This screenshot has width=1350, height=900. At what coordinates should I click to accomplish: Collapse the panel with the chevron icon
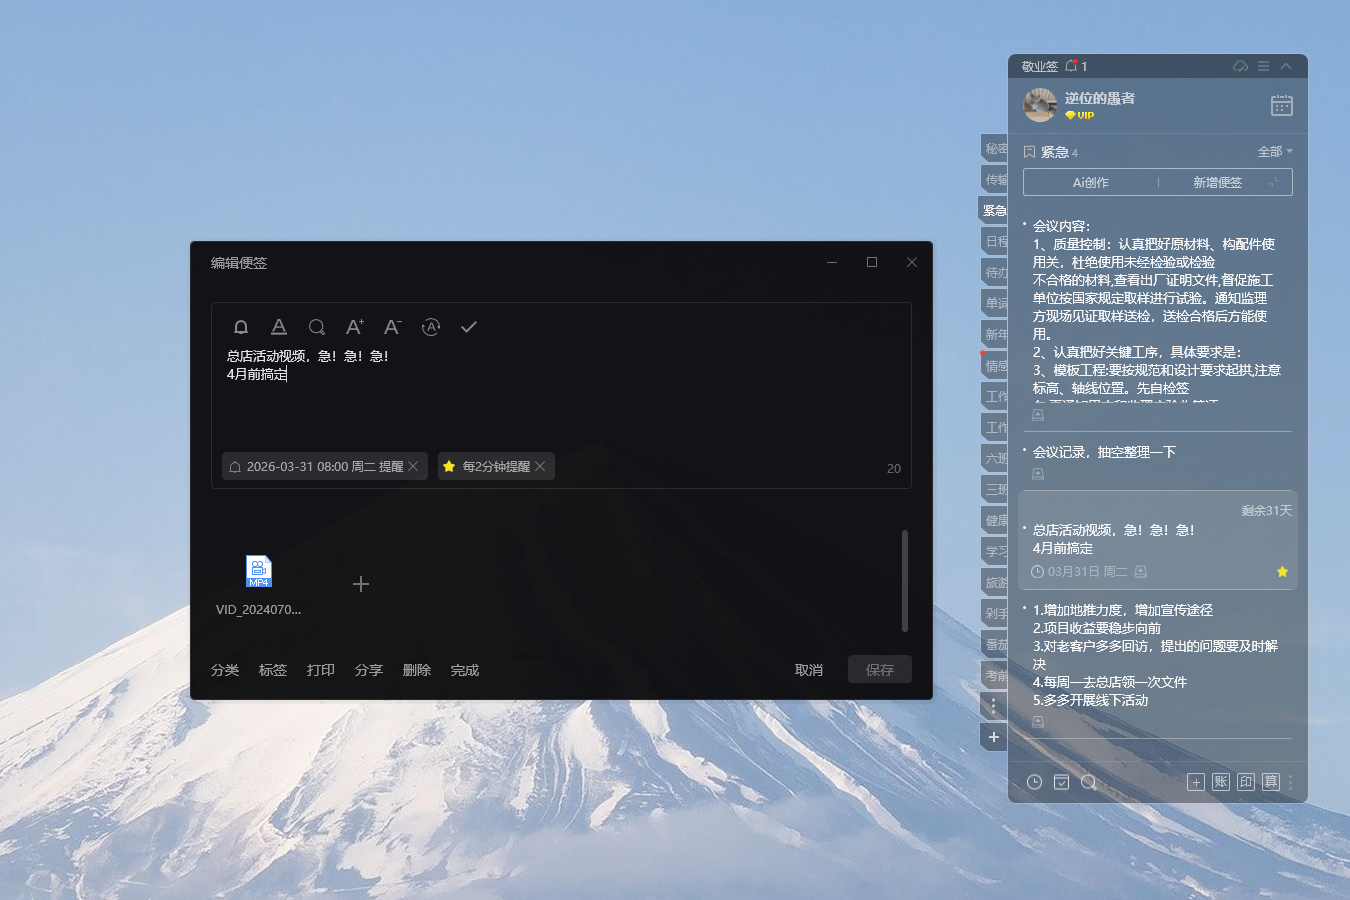[x=1287, y=65]
